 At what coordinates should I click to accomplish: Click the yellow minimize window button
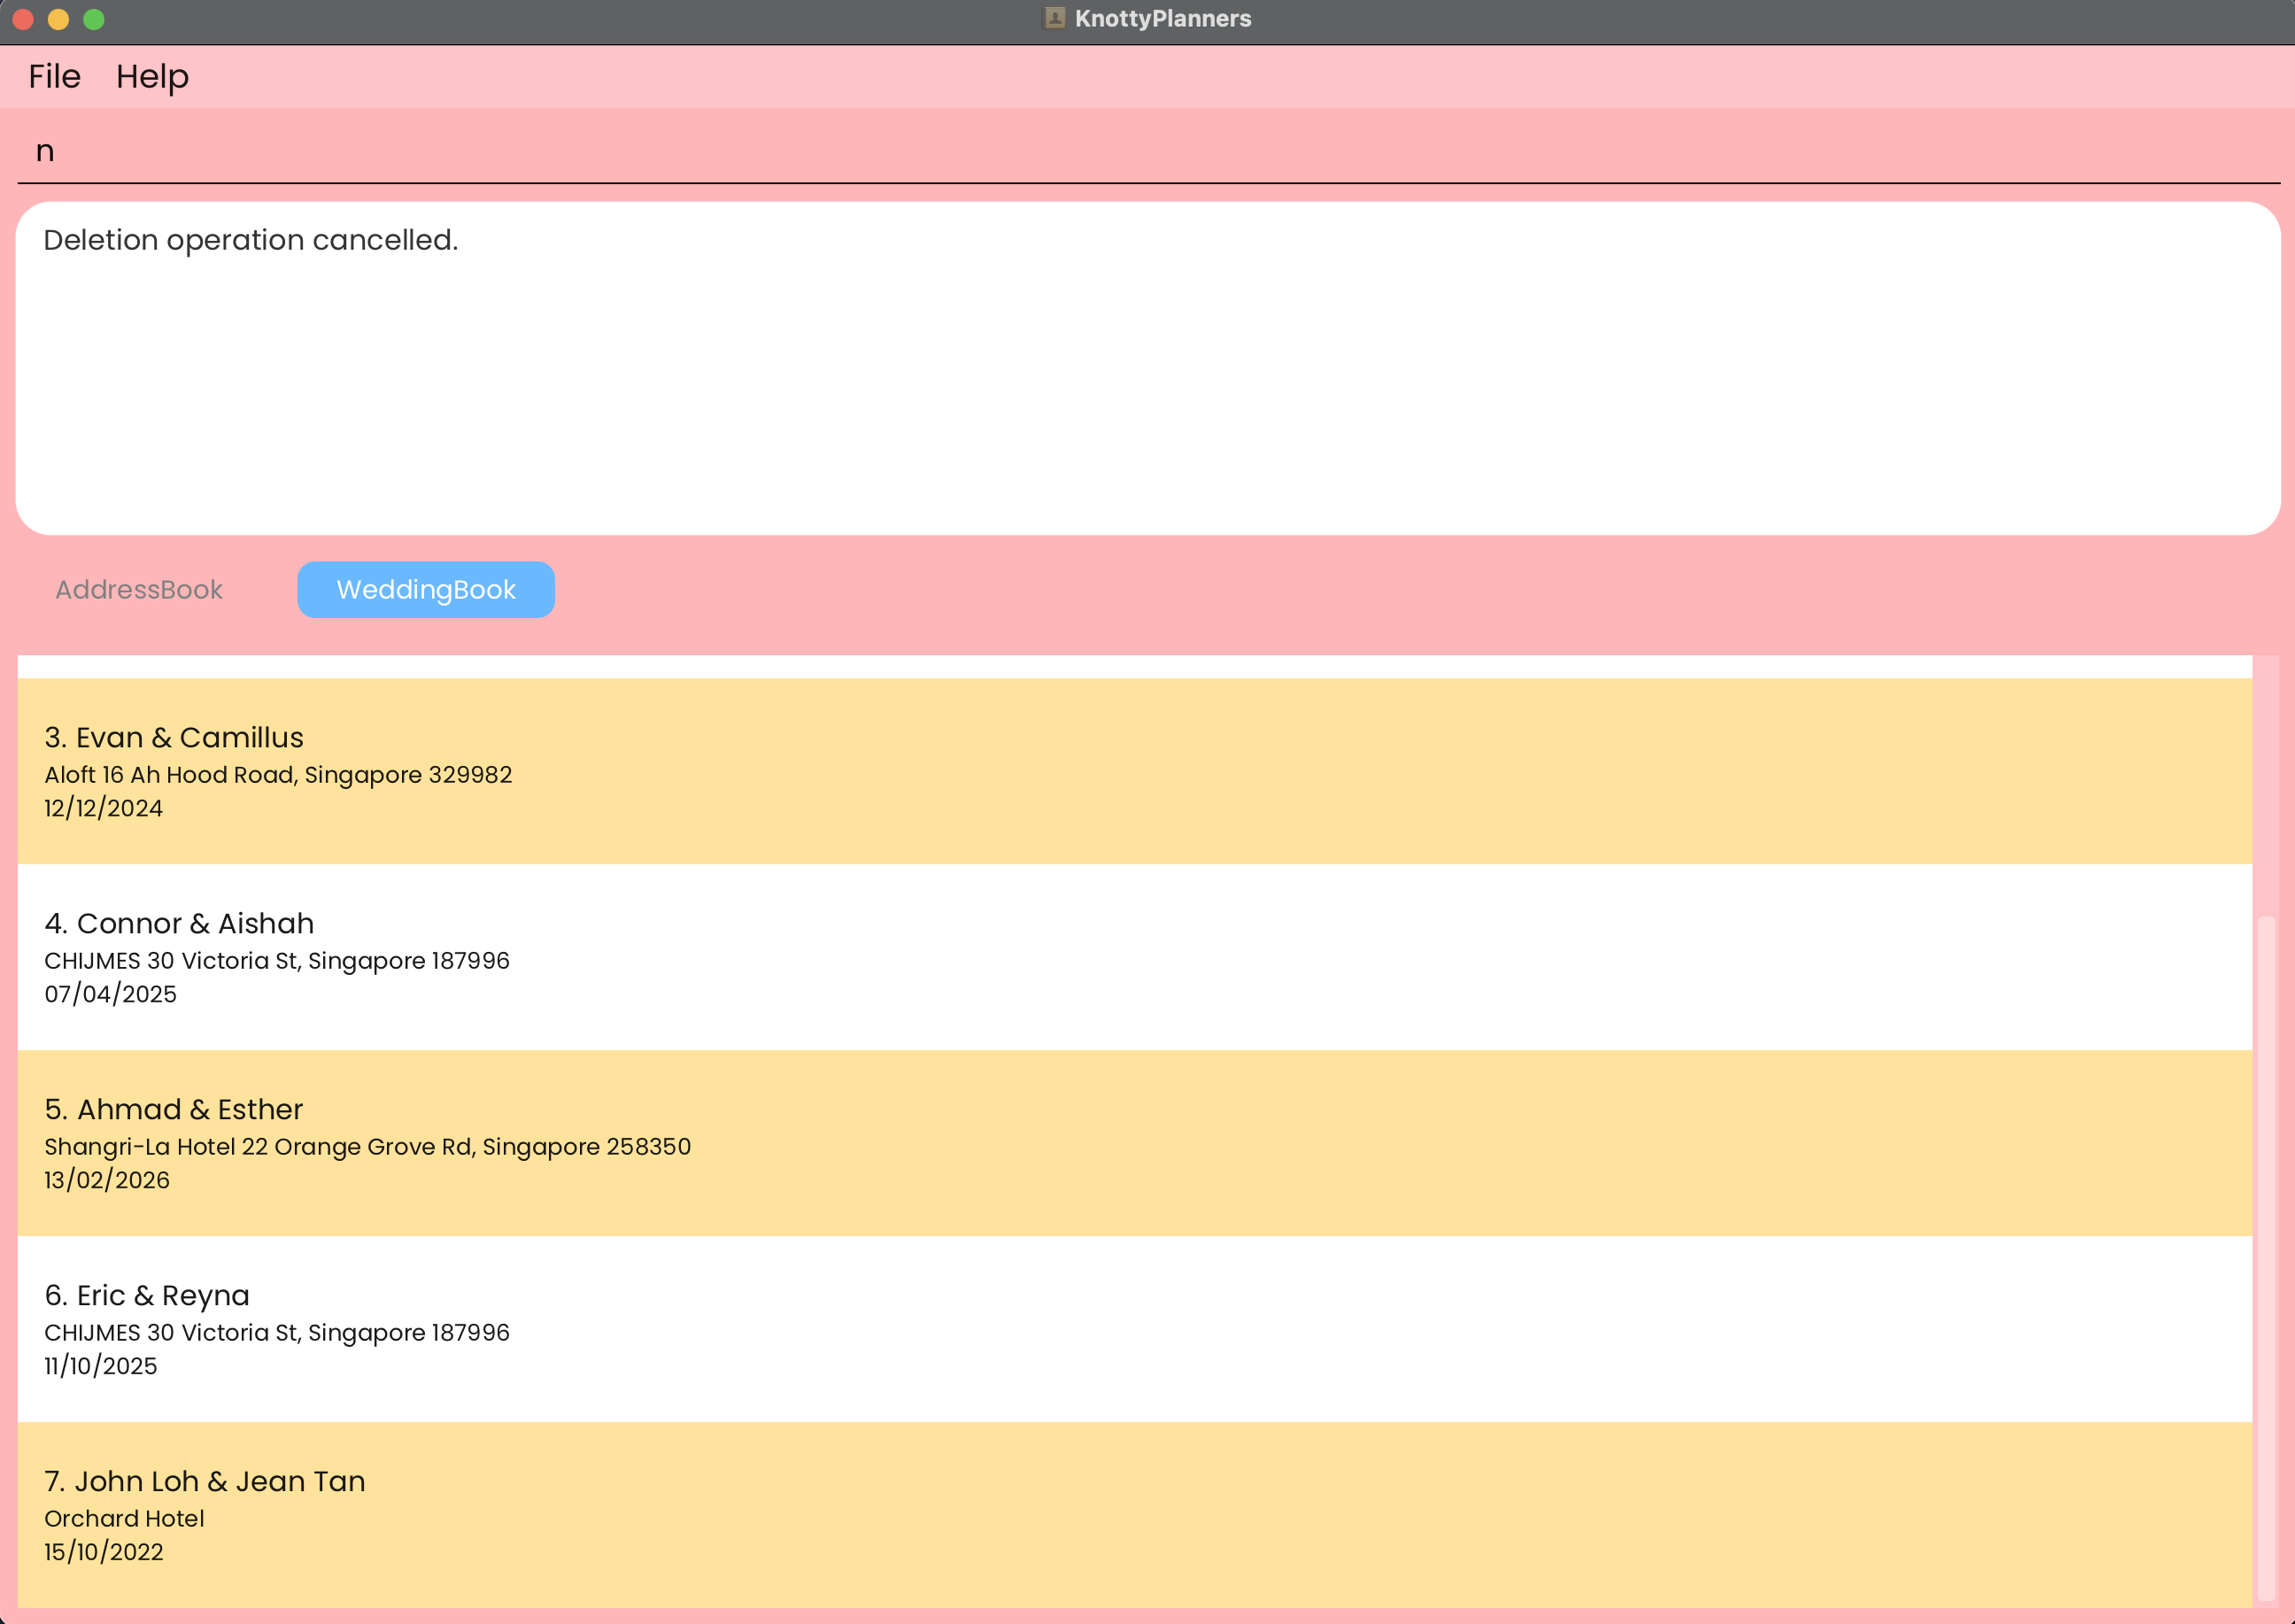coord(58,19)
